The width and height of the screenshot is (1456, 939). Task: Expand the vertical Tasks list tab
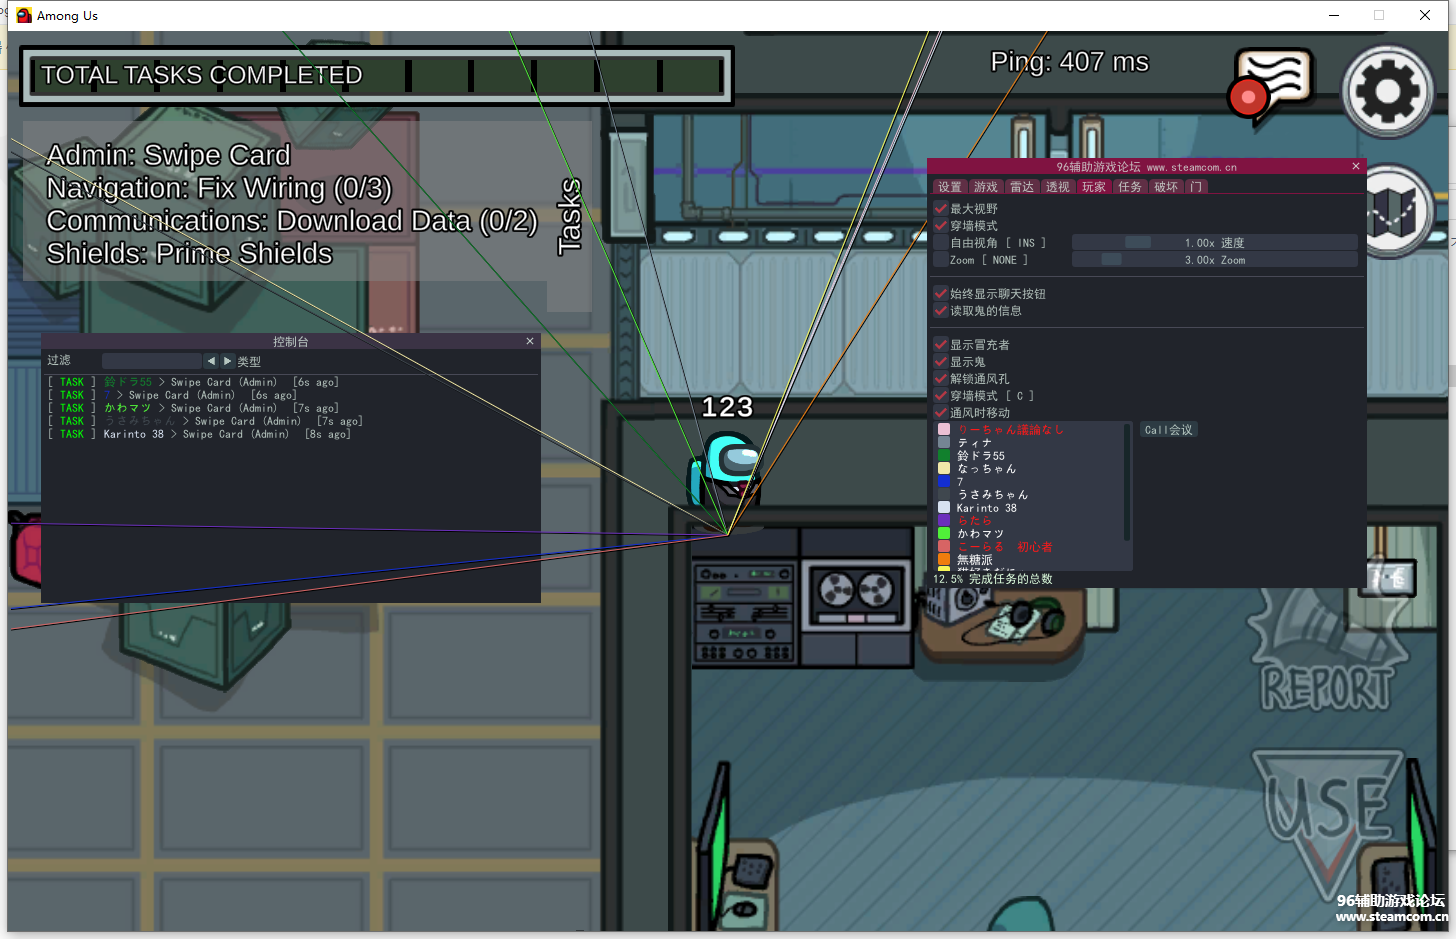click(569, 216)
